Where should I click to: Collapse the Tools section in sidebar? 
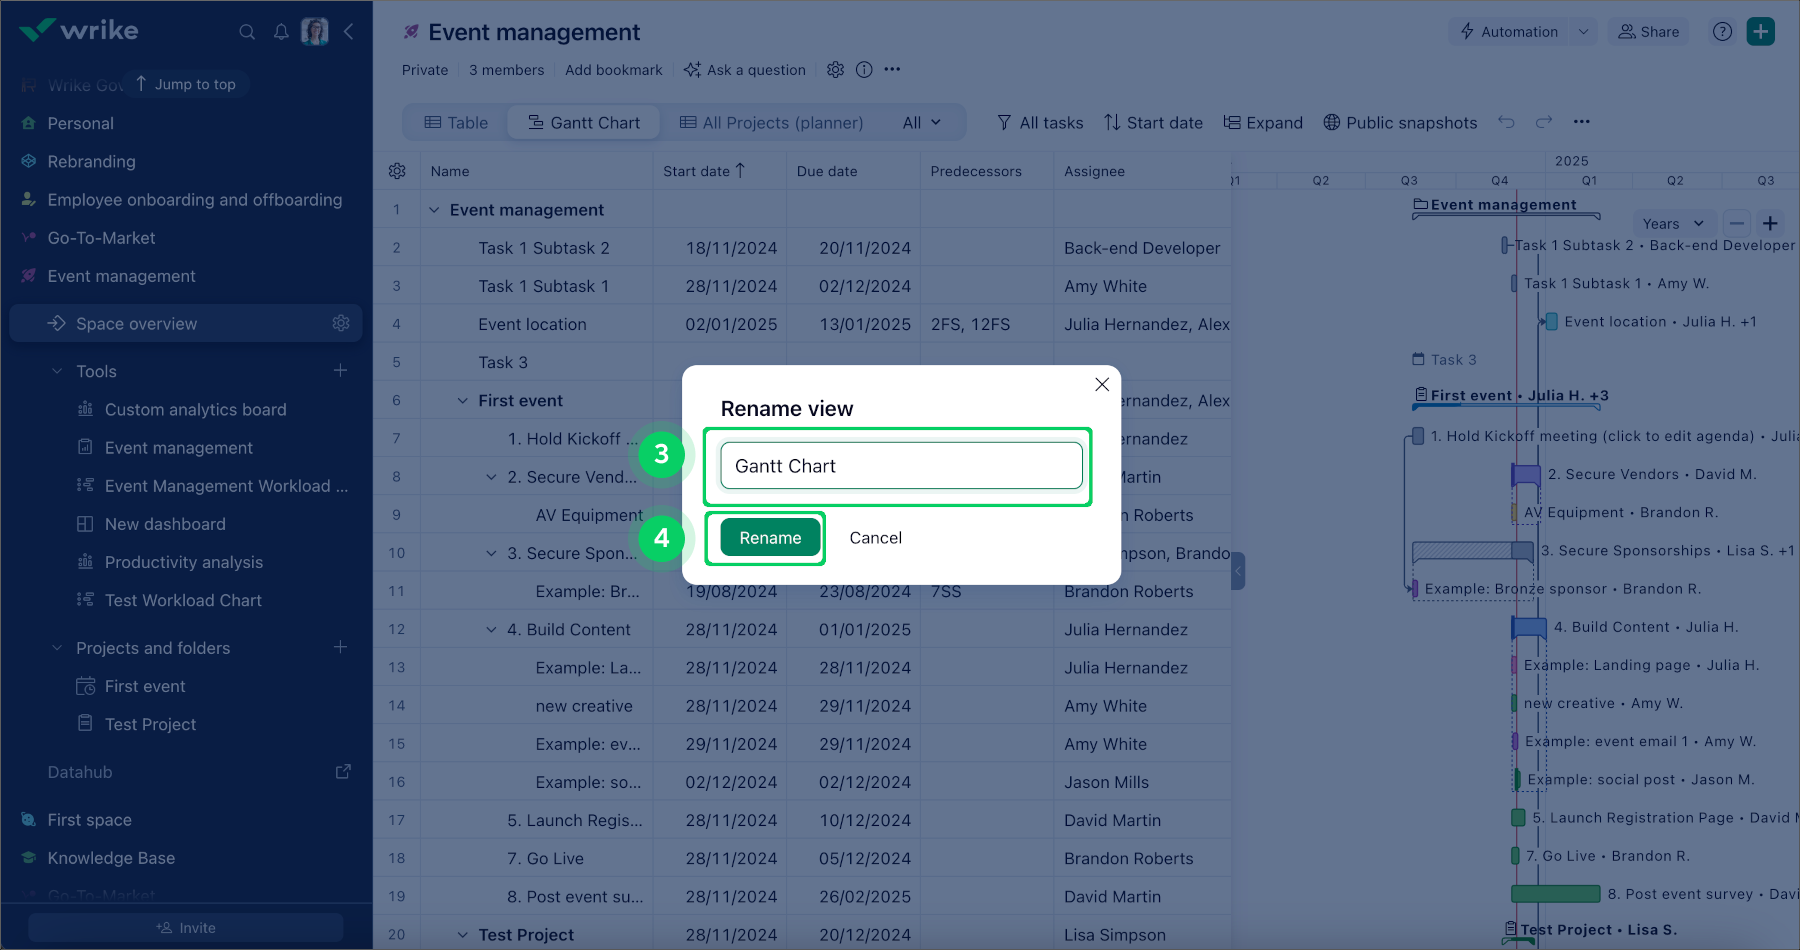pos(57,372)
